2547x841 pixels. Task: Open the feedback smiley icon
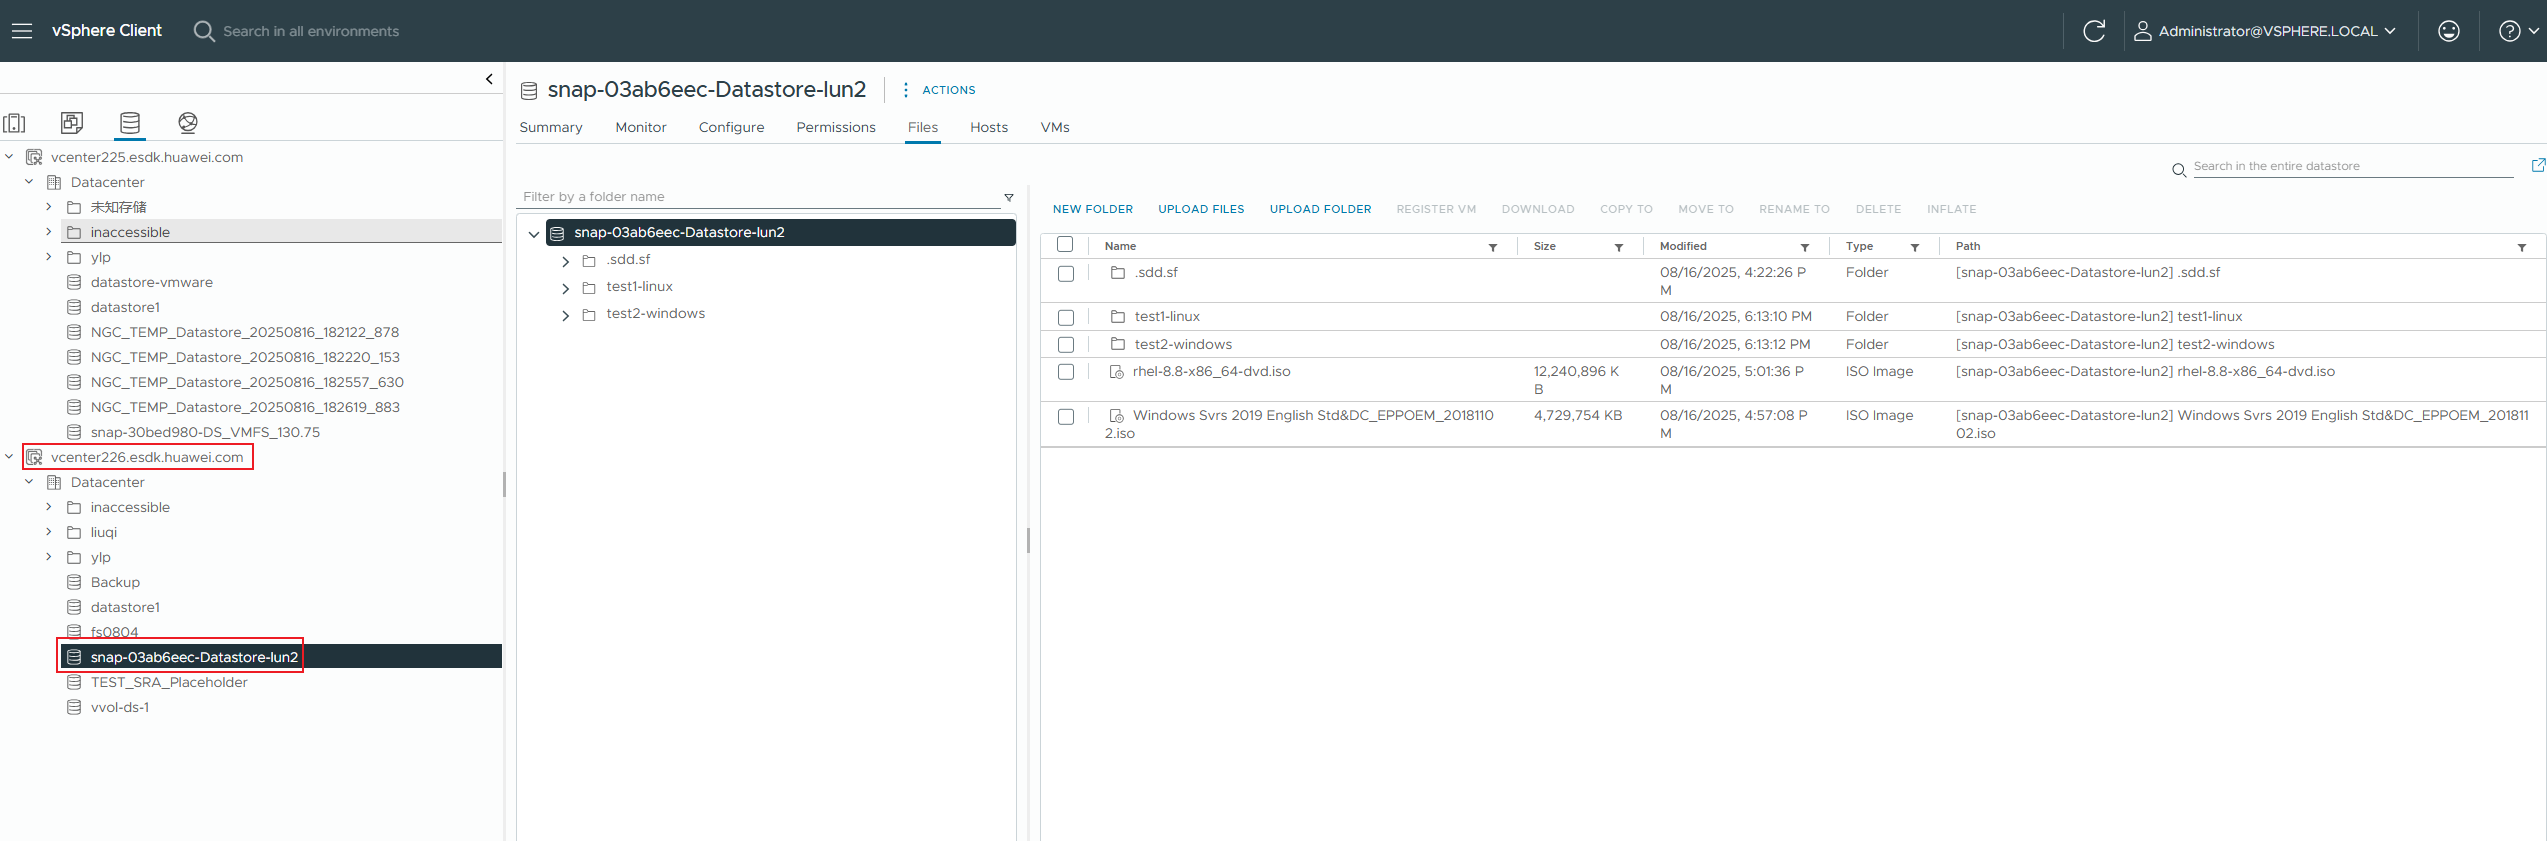[x=2449, y=31]
